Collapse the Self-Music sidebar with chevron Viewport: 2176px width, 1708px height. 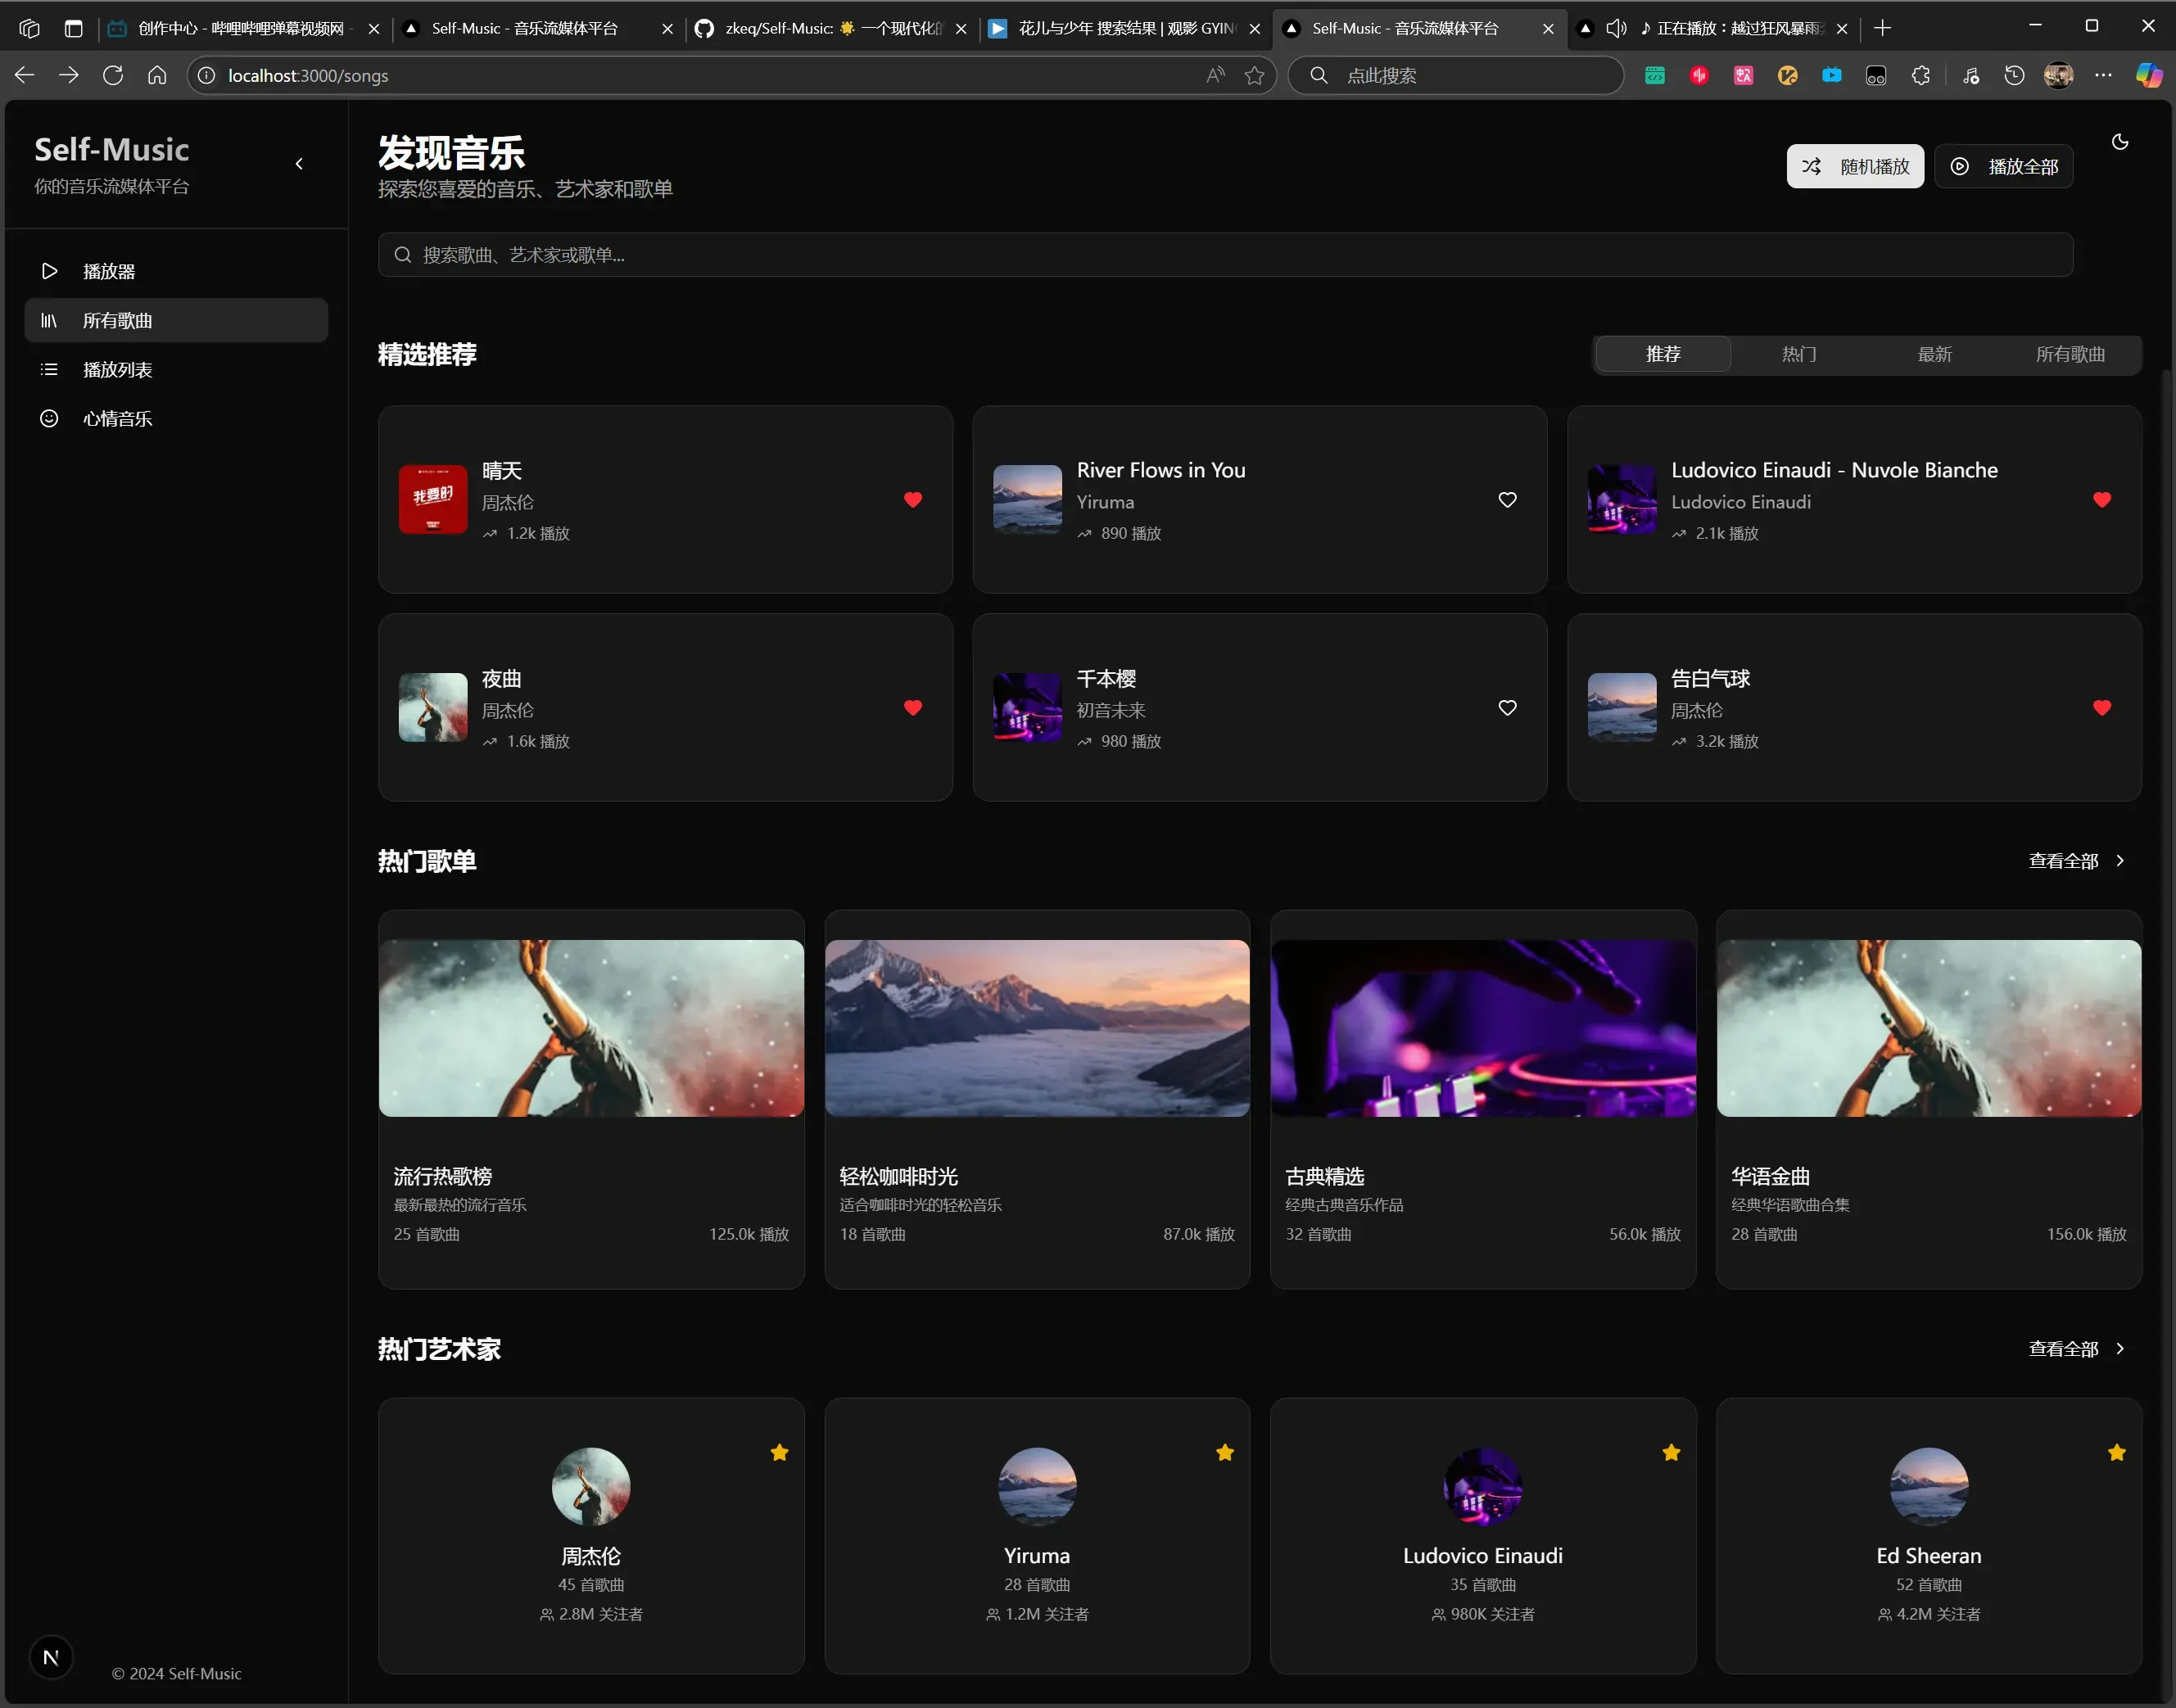[x=299, y=164]
